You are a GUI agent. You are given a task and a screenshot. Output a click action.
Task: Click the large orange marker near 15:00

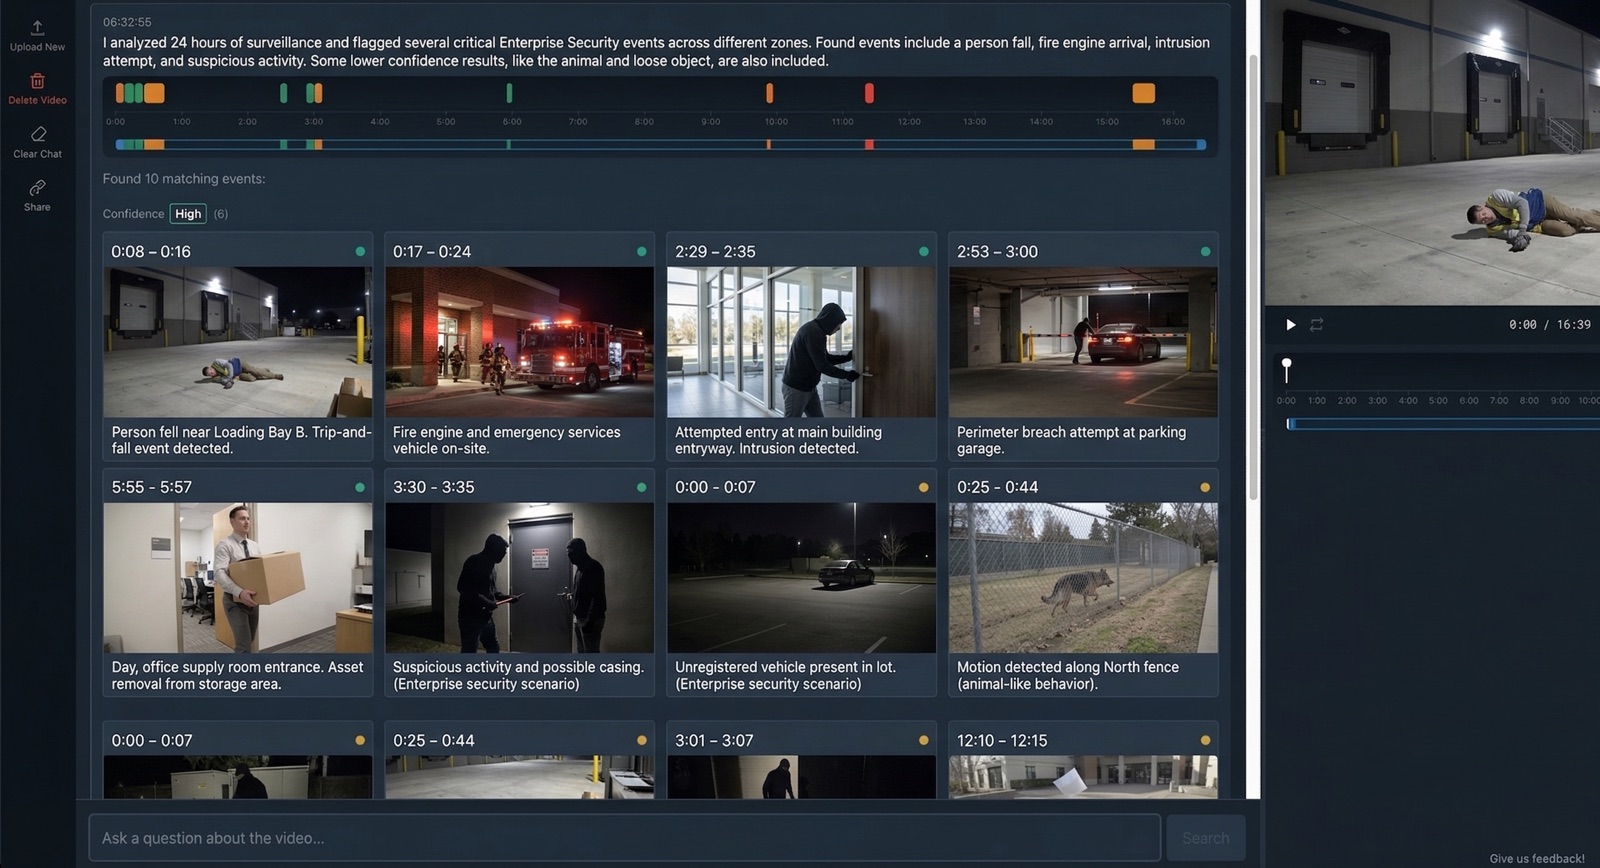[x=1143, y=93]
